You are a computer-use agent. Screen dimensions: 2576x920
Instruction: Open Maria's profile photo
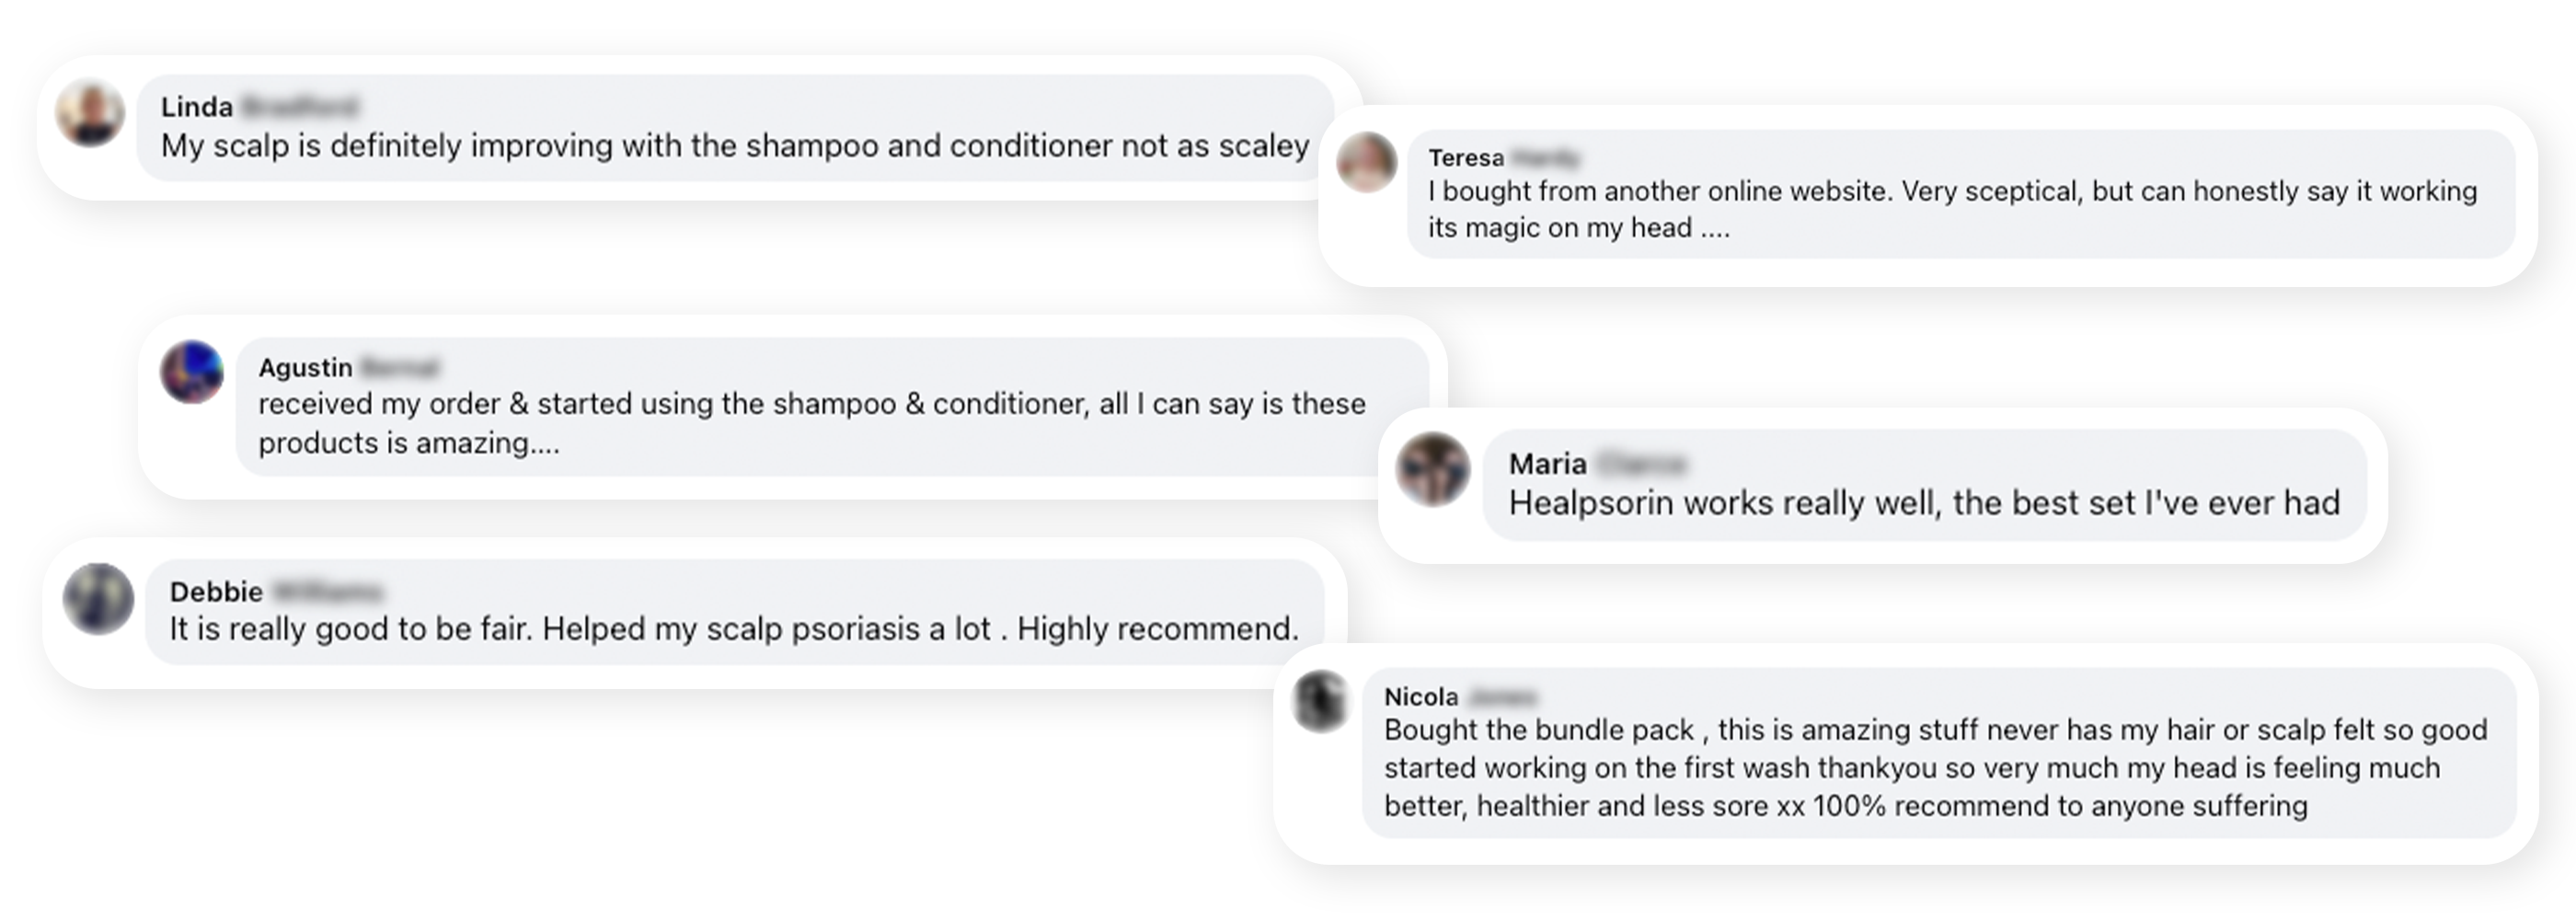coord(1433,468)
